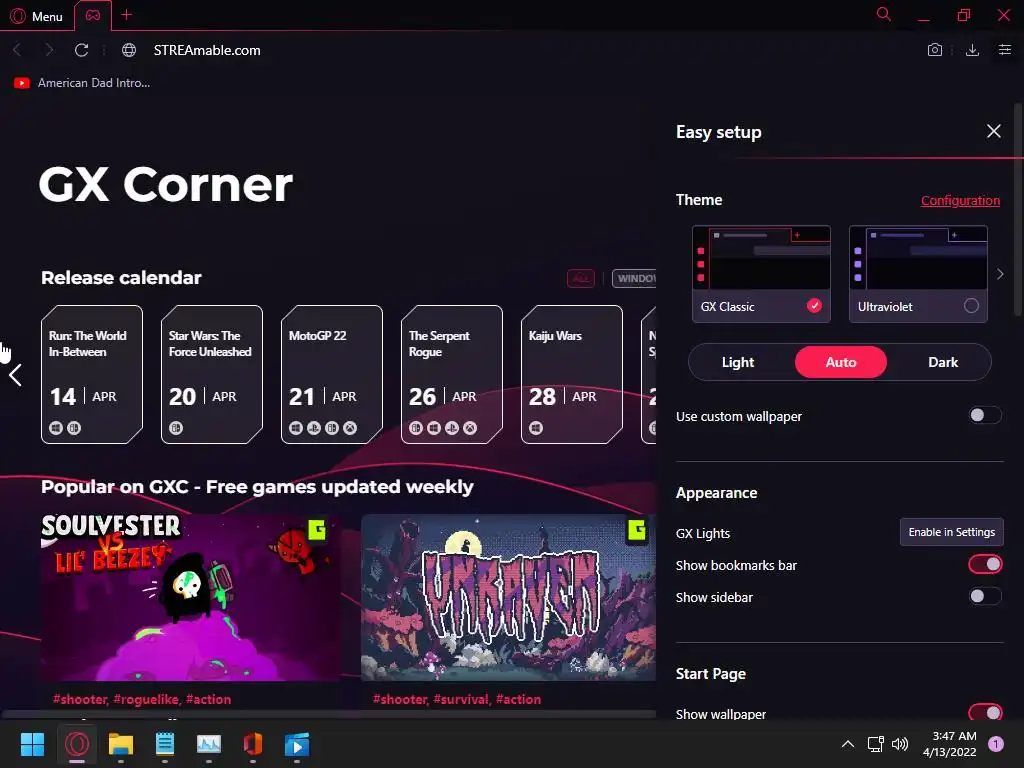Image resolution: width=1024 pixels, height=768 pixels.
Task: Click Enable in Settings for GX Lights
Action: [x=952, y=532]
